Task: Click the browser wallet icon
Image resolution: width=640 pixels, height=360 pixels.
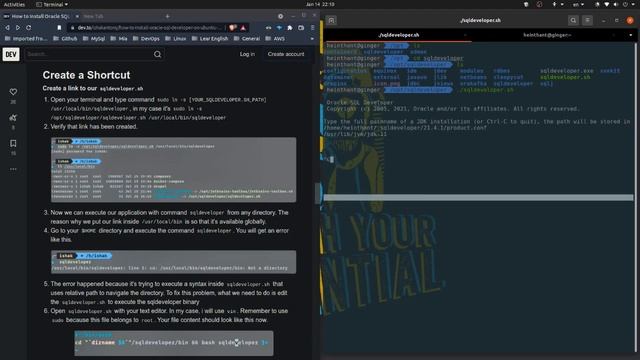Action: click(301, 28)
